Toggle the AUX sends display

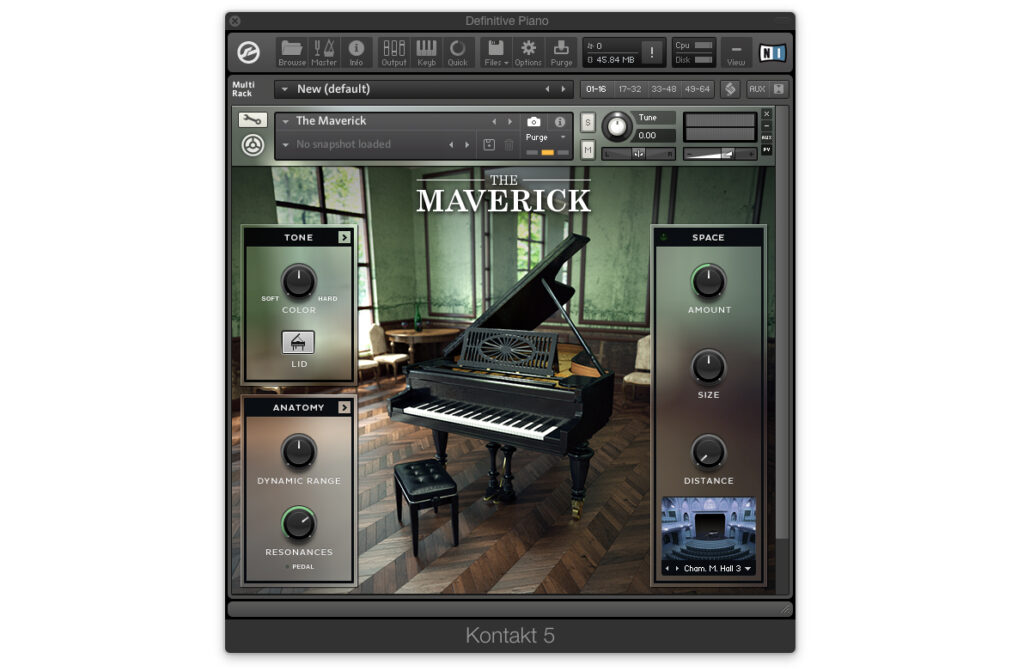pos(757,89)
